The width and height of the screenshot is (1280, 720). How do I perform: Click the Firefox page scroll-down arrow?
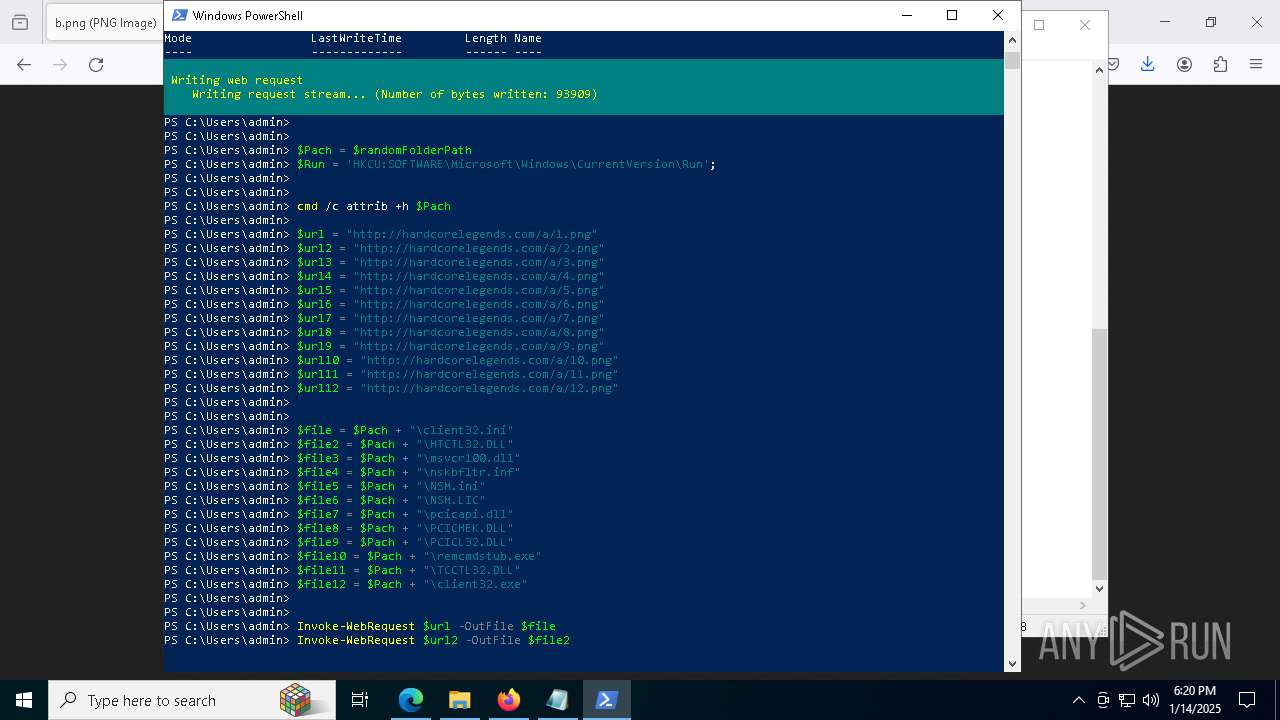coord(1100,589)
